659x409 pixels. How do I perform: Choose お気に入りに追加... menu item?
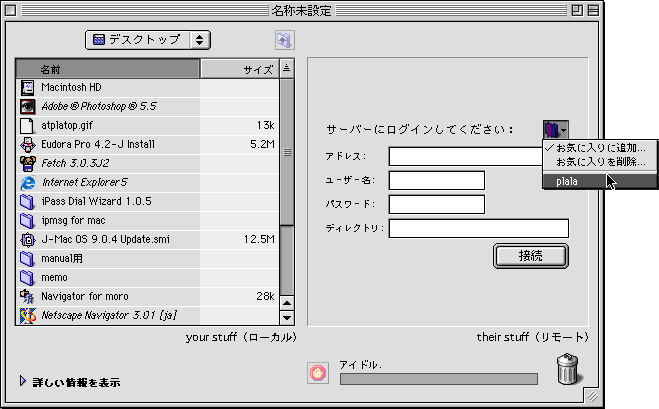600,148
